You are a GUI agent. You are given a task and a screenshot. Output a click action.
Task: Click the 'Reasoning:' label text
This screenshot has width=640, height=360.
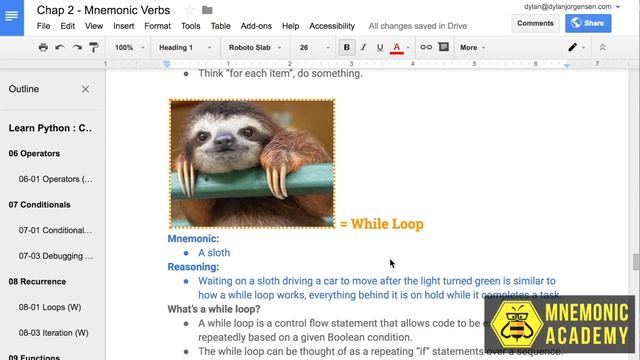(x=193, y=267)
